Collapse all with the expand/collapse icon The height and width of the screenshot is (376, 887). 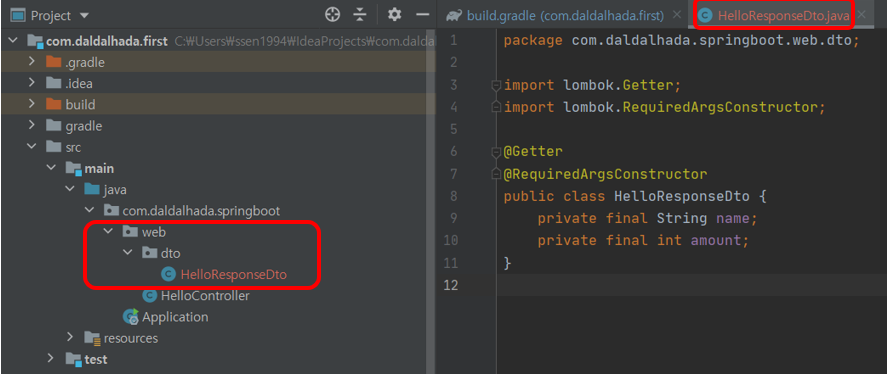click(360, 15)
